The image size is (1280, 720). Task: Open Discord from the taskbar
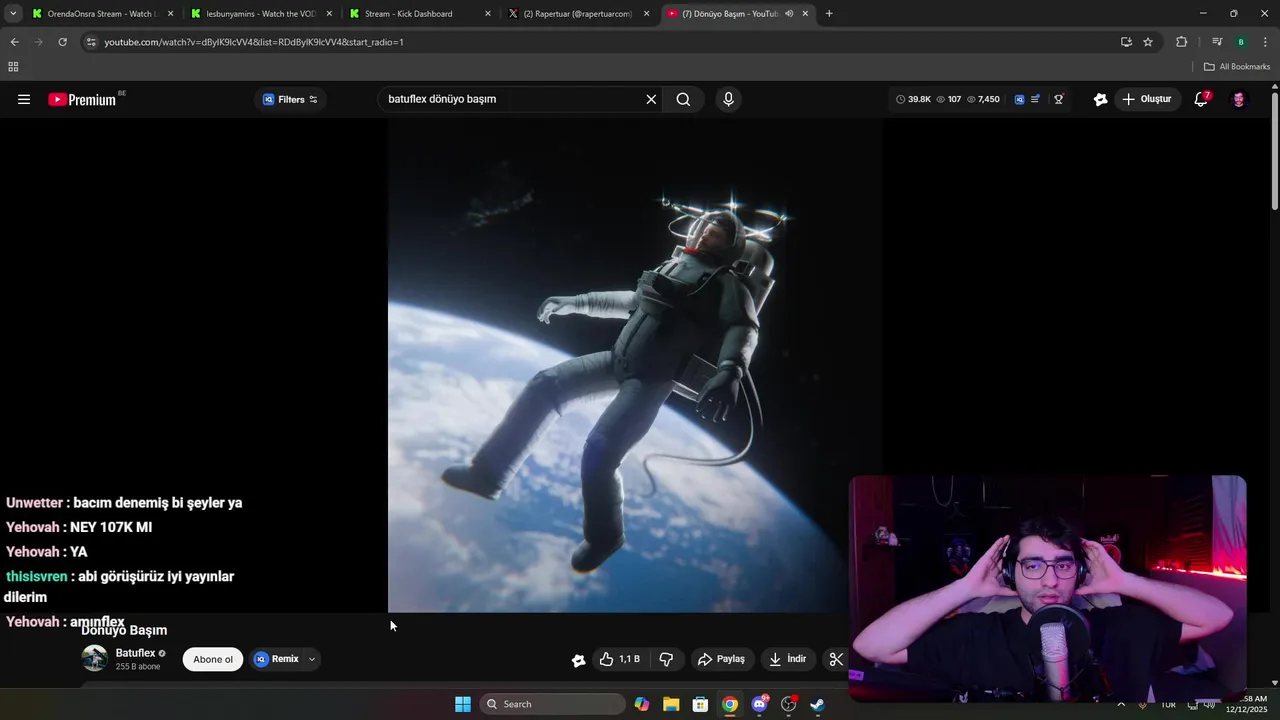pyautogui.click(x=759, y=704)
